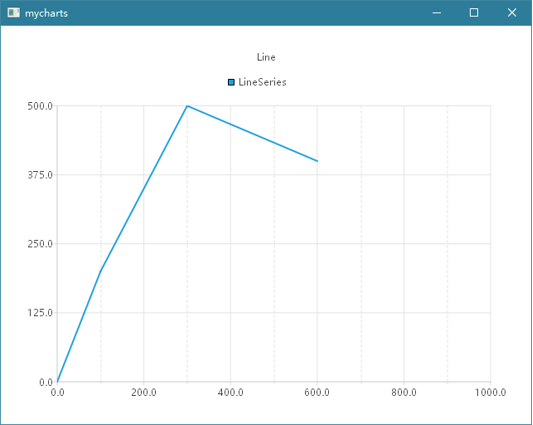This screenshot has height=425, width=533.
Task: Click the x-axis label 800.0
Action: click(404, 392)
